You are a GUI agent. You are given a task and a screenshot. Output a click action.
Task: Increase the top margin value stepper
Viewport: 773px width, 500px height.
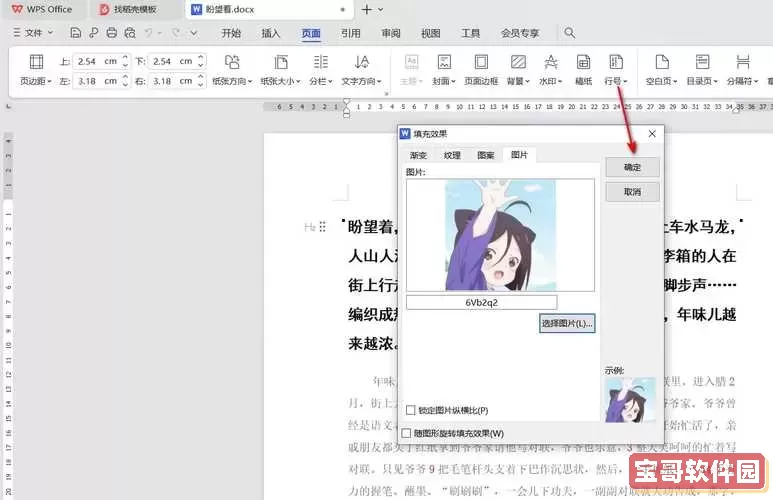click(125, 57)
